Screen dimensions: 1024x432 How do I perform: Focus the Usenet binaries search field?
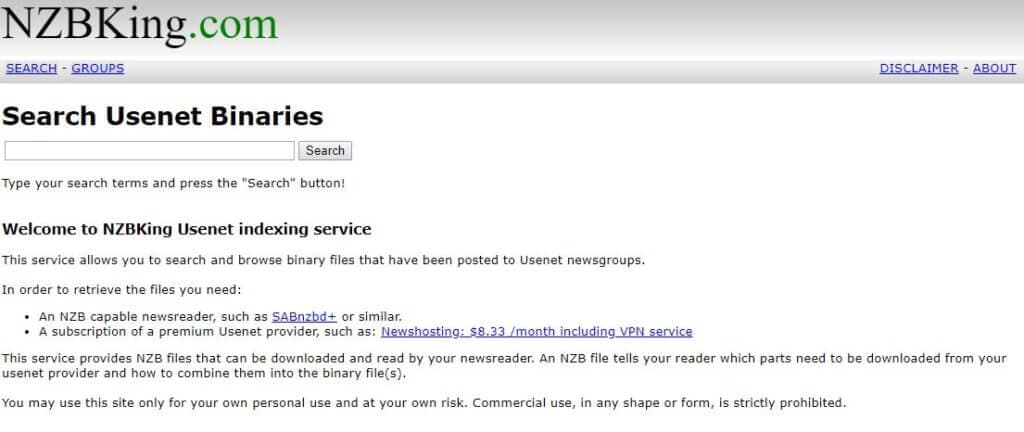(x=150, y=151)
